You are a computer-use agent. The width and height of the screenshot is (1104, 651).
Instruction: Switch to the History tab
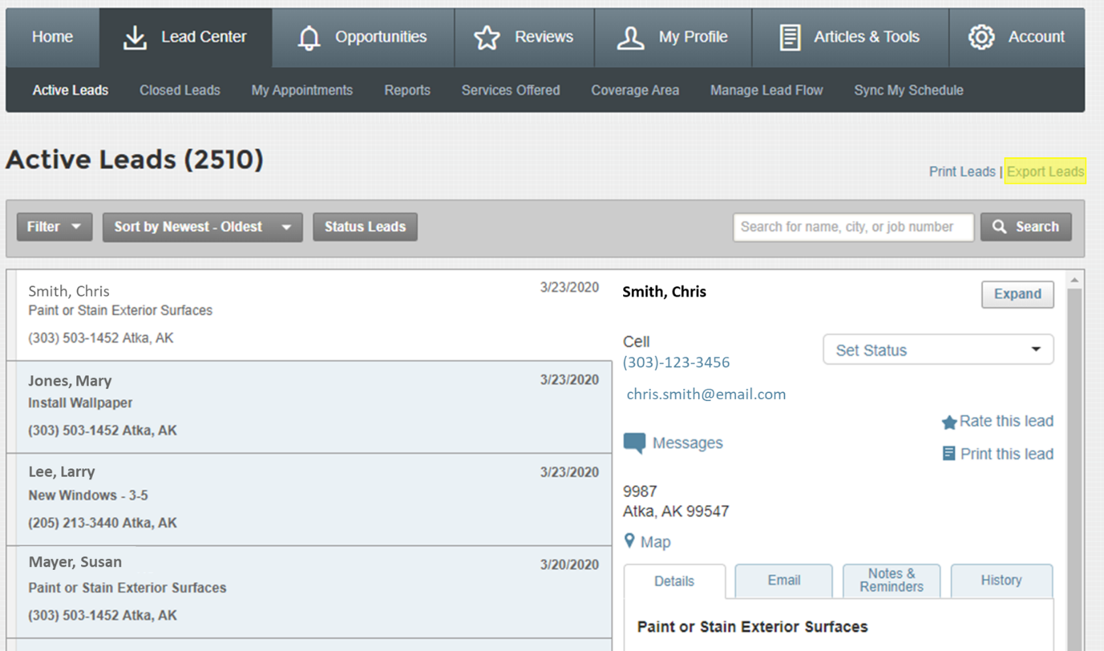coord(1001,581)
